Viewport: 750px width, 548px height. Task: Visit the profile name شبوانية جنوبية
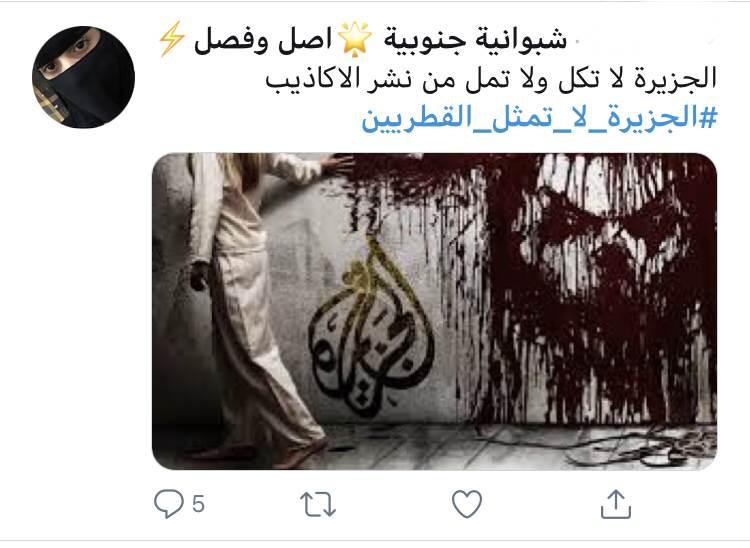[475, 40]
